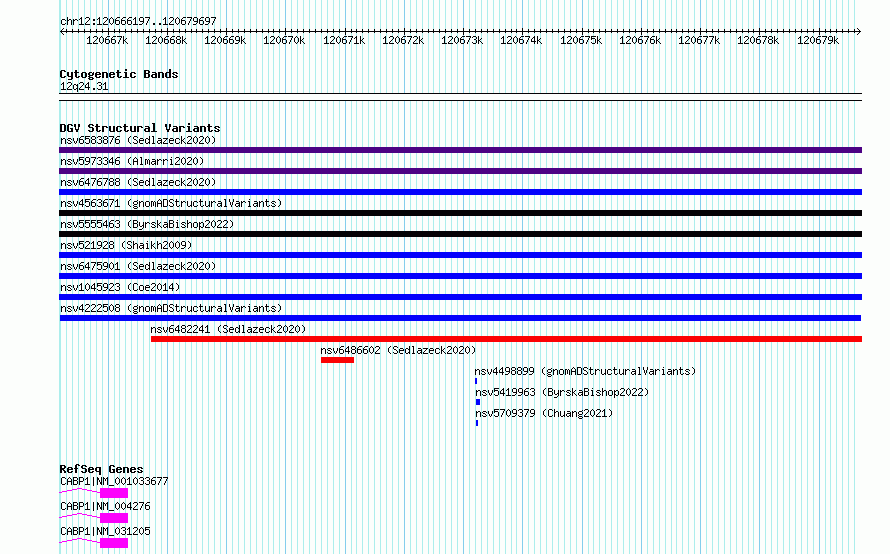The image size is (890, 554).
Task: Click the 120679k ruler tick label
Action: (x=818, y=40)
